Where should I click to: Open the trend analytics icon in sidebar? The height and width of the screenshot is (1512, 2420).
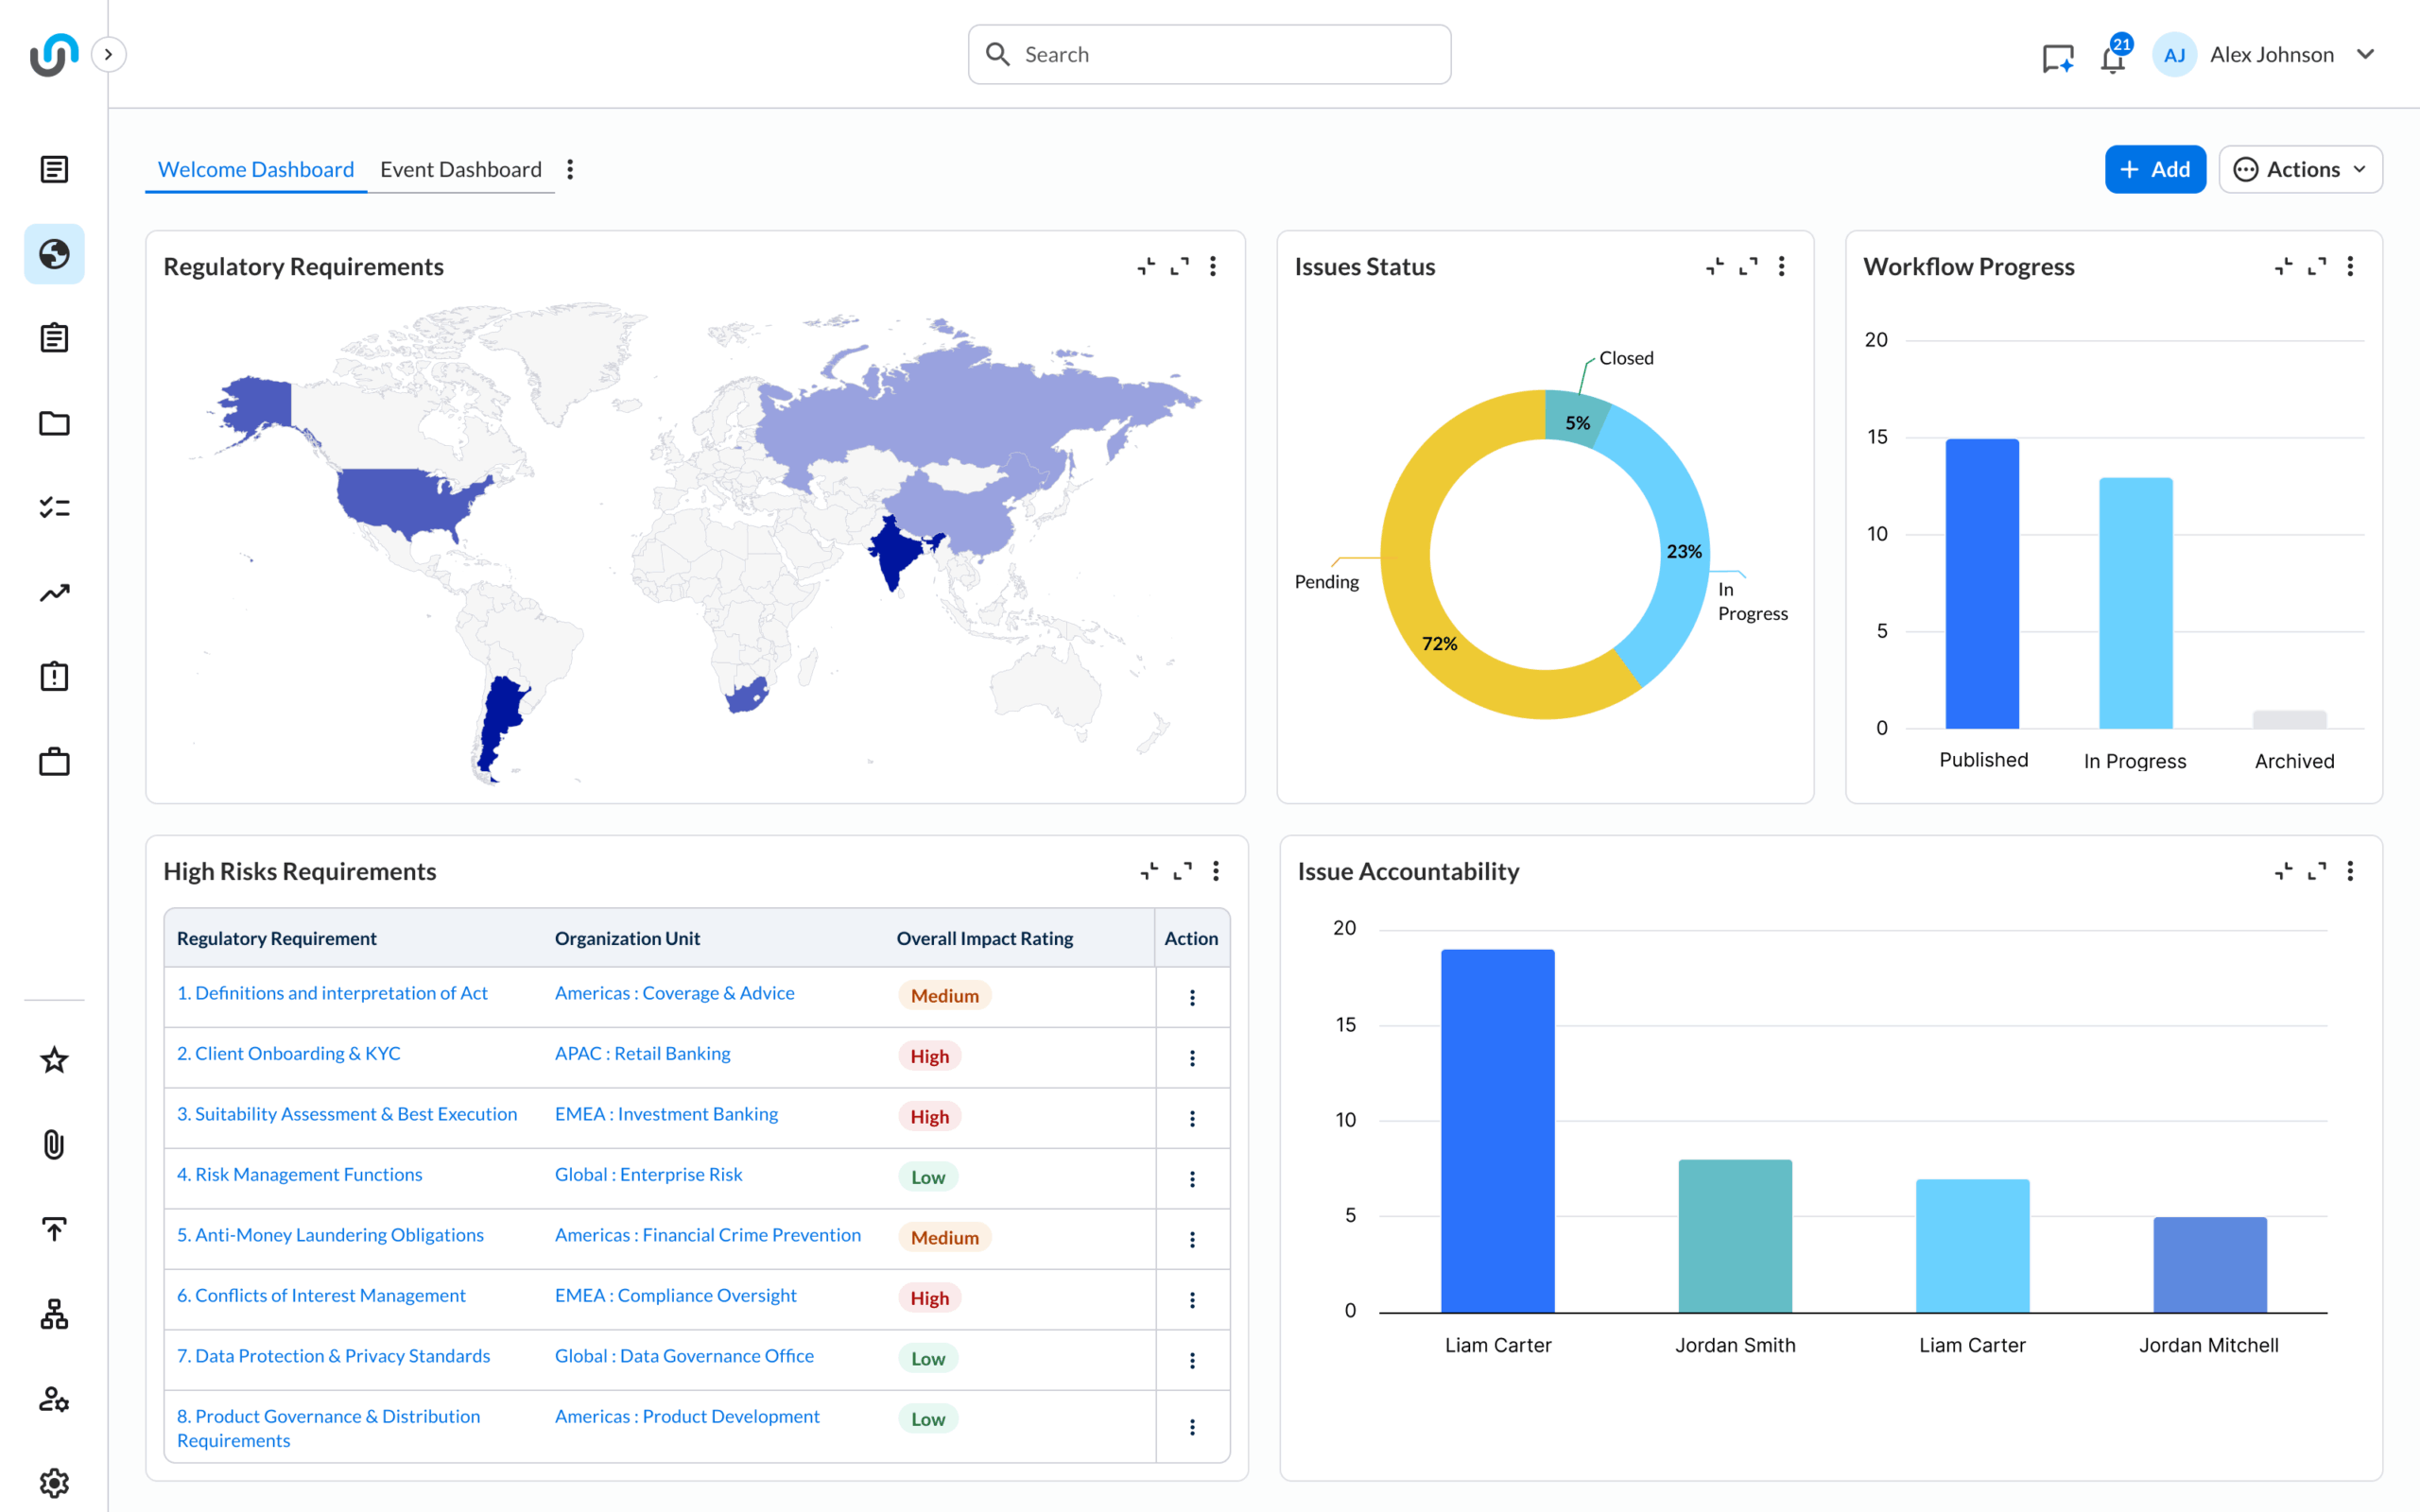[54, 593]
